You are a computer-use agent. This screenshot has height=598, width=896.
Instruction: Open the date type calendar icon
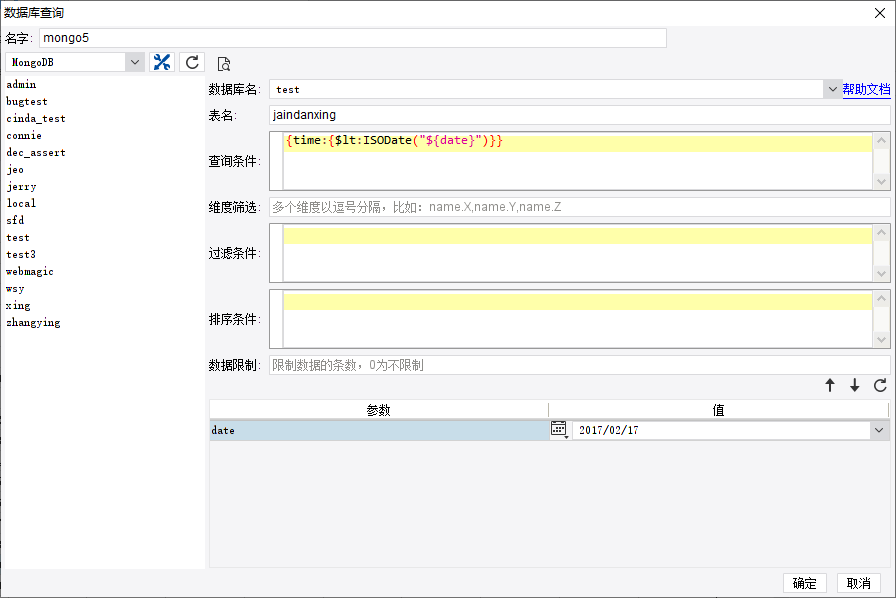(560, 429)
